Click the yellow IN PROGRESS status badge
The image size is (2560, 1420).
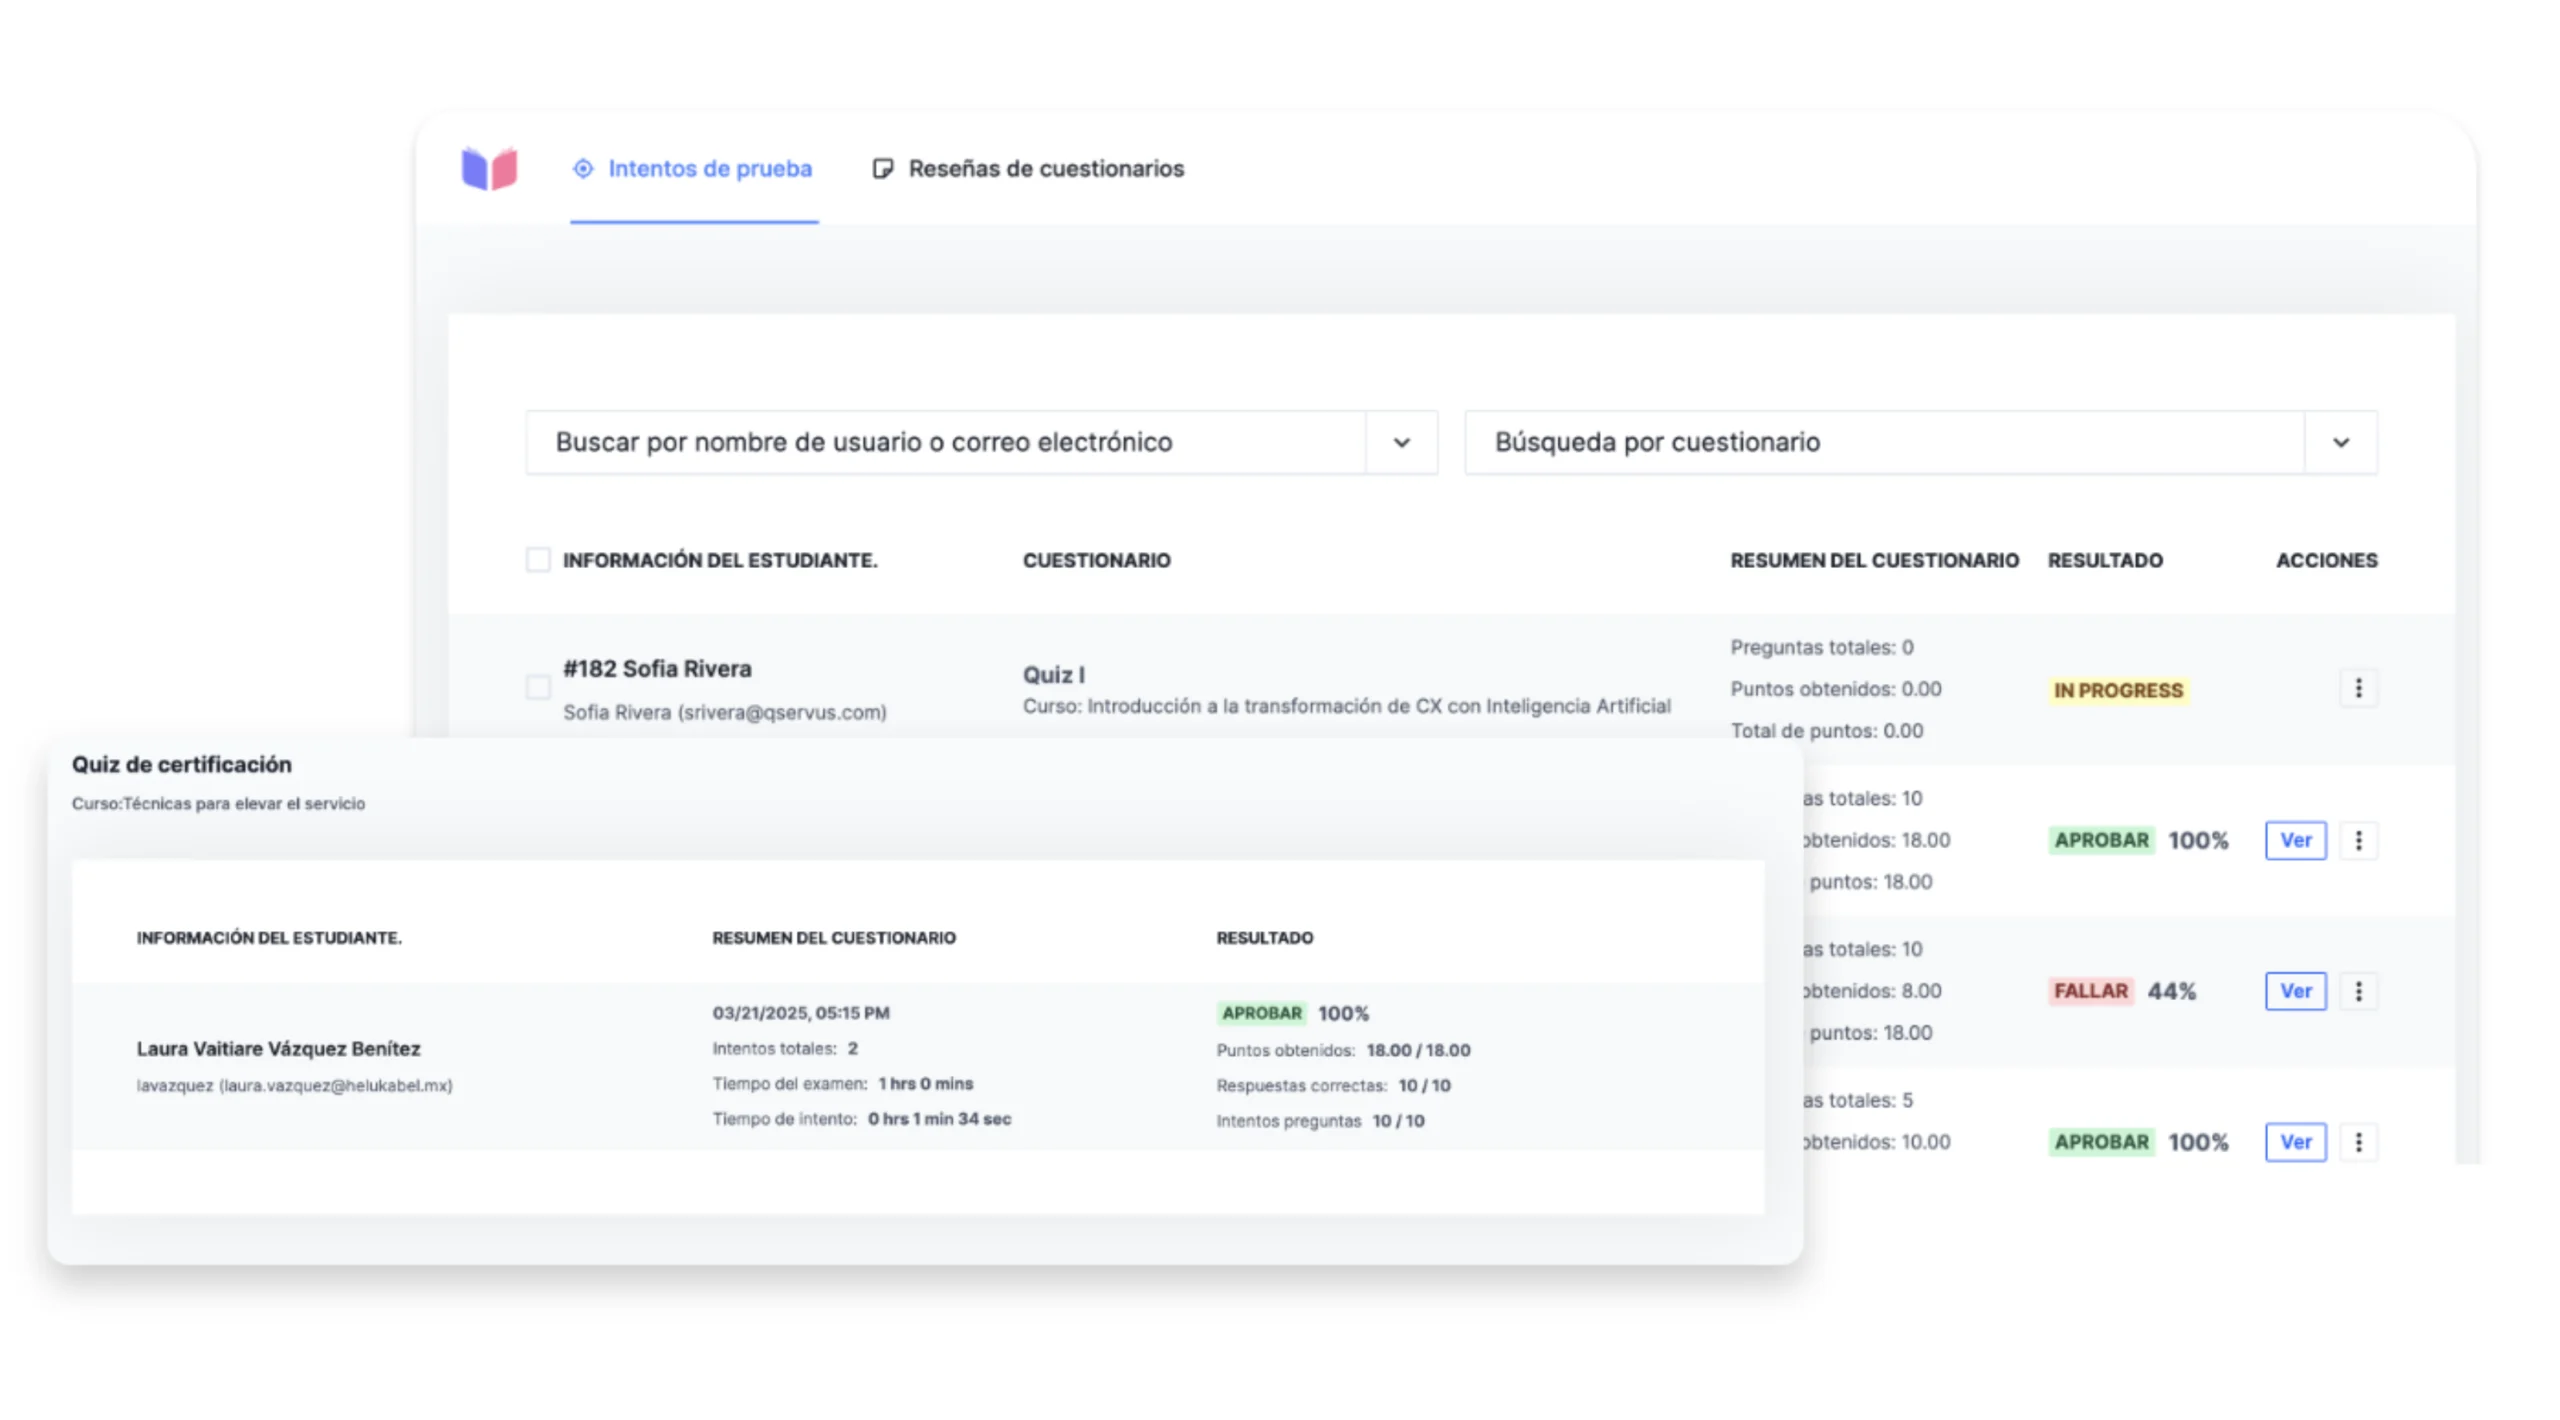2117,690
